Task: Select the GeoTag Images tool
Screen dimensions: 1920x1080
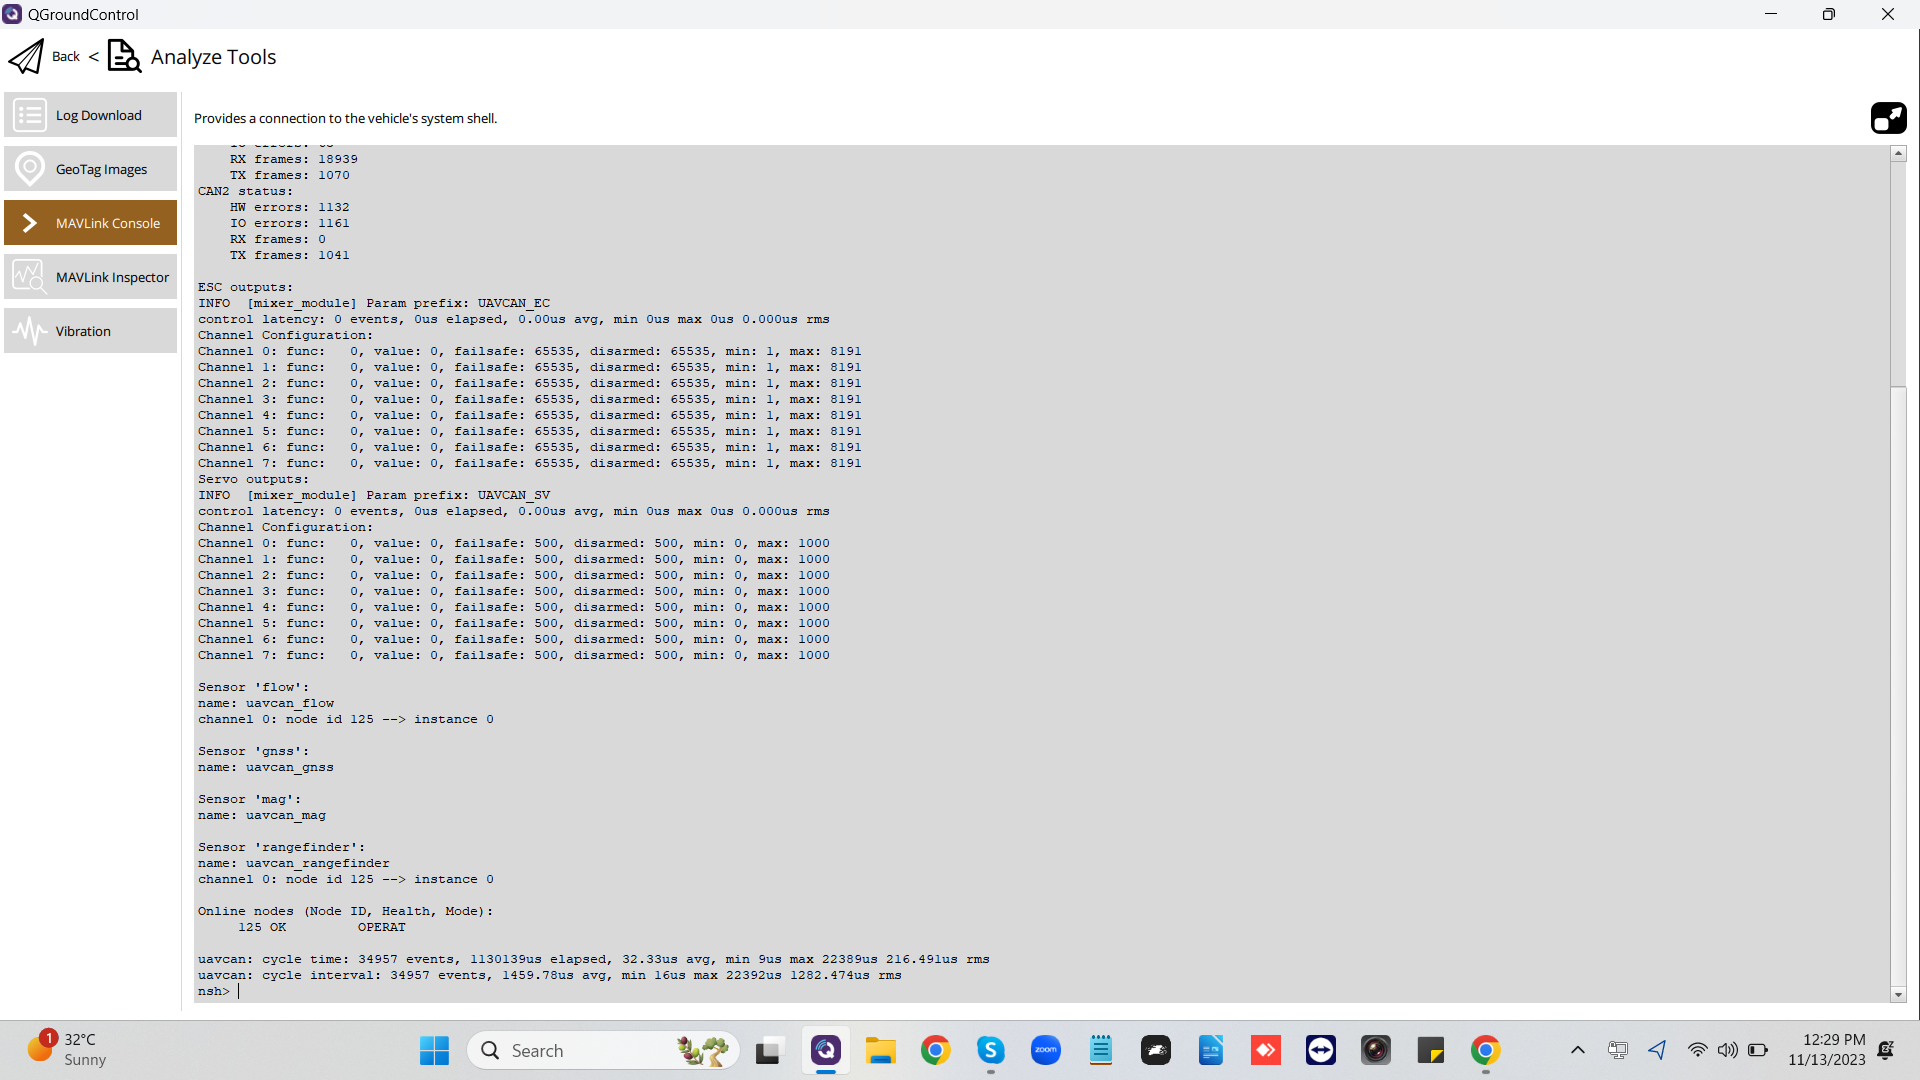Action: [x=89, y=168]
